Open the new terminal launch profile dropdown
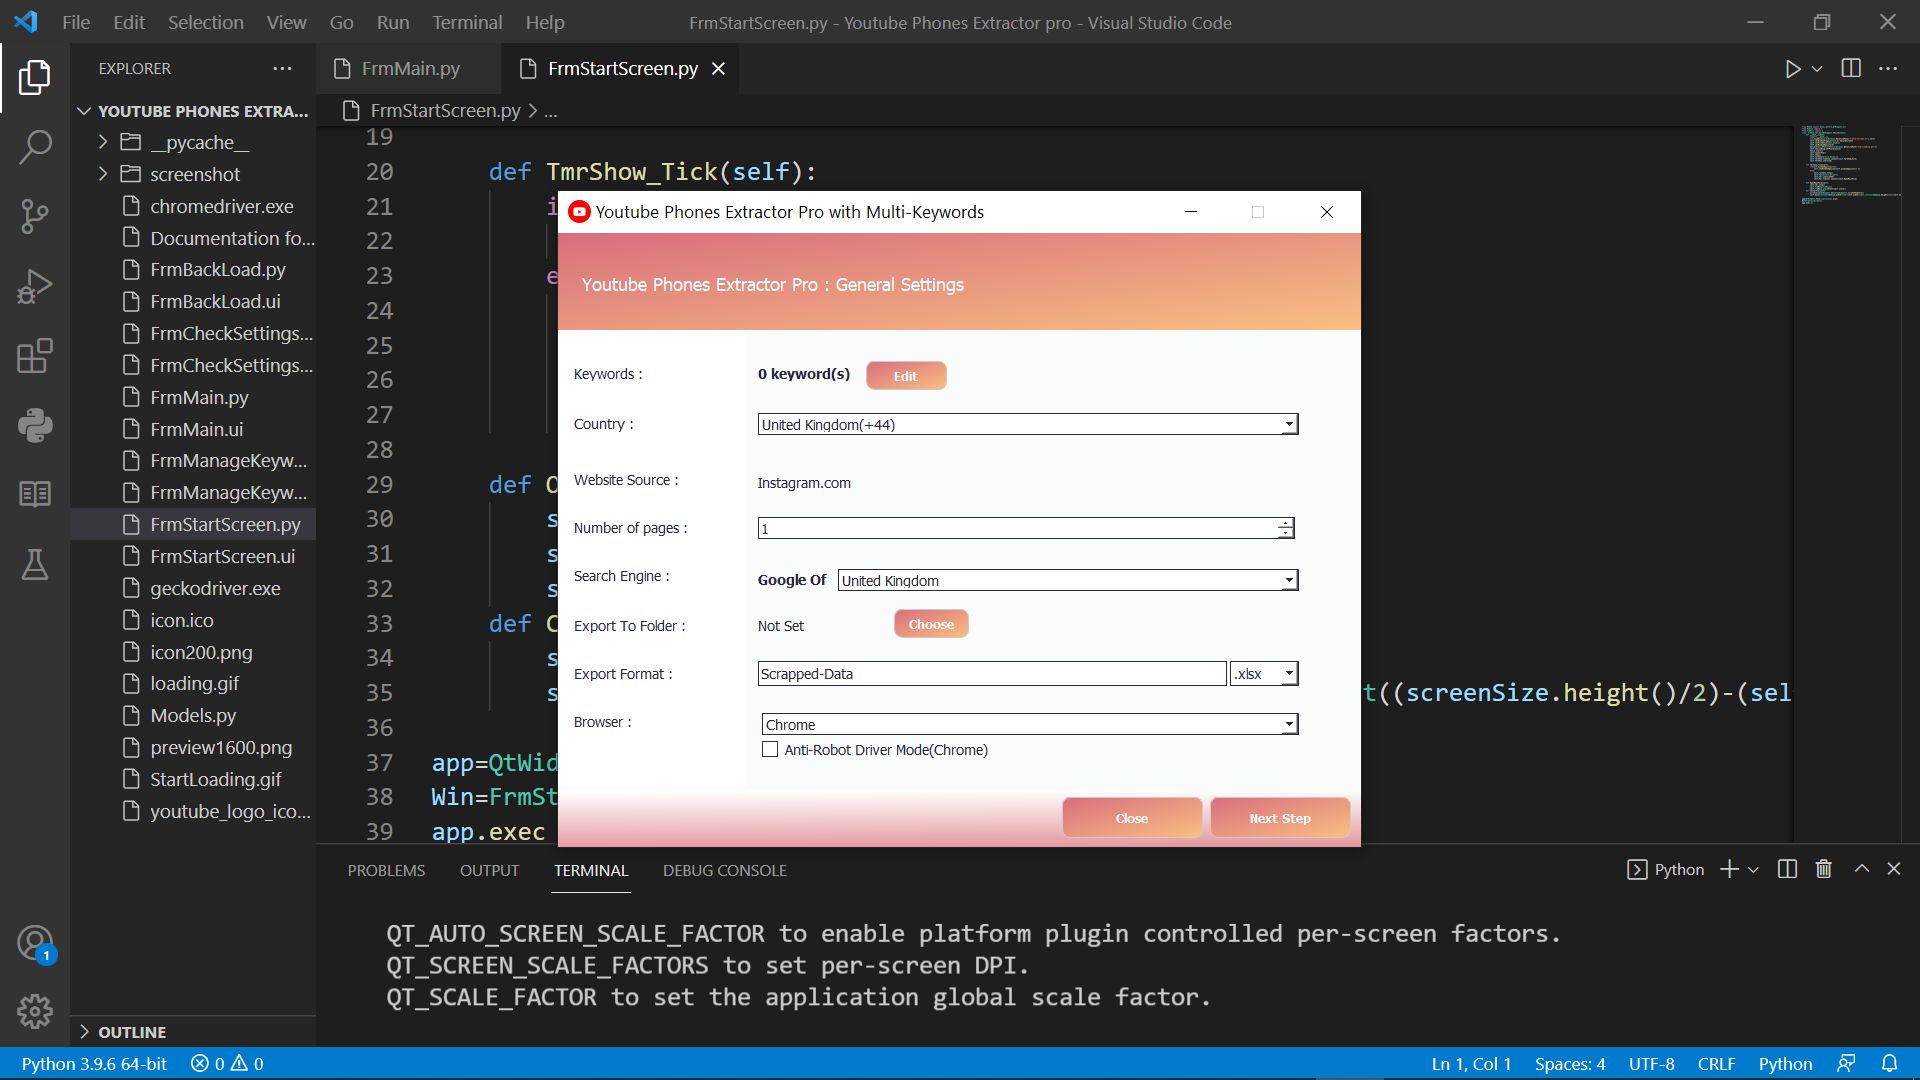 1753,870
